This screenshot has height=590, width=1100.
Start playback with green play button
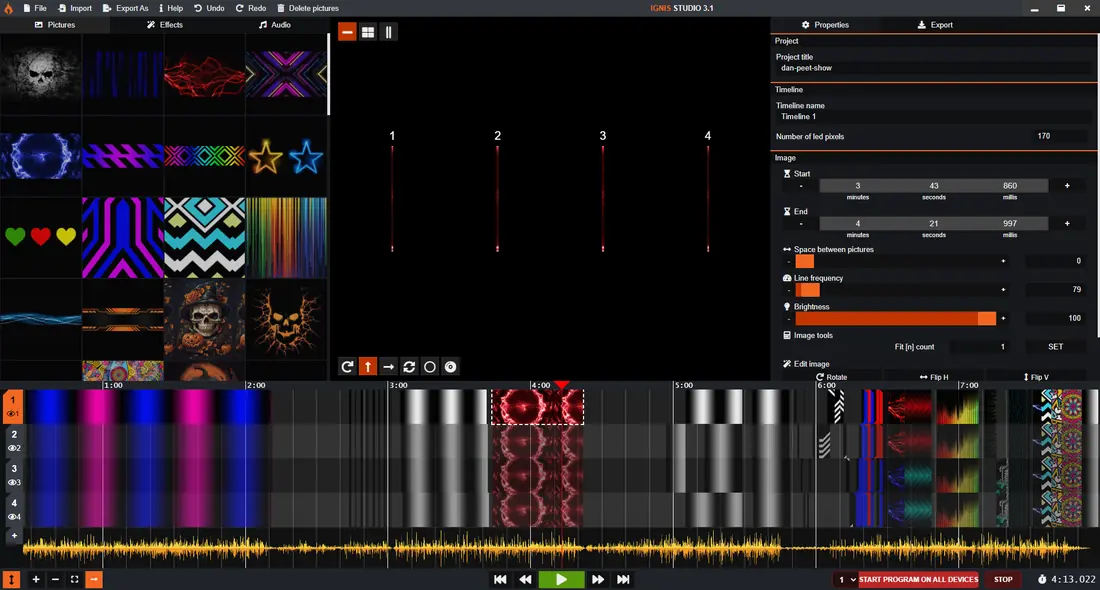point(561,579)
